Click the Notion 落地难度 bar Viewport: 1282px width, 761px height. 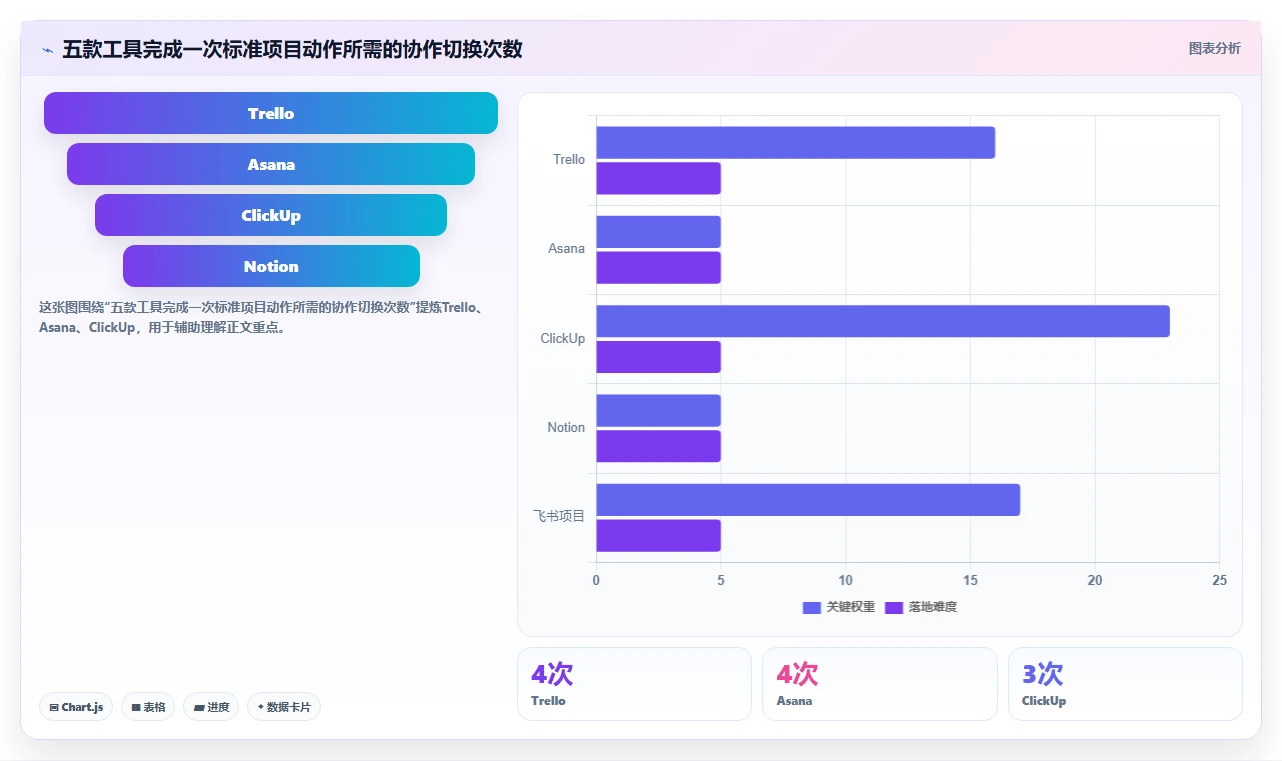click(x=659, y=446)
